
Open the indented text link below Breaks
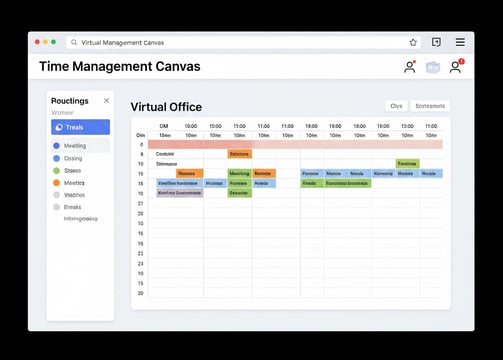(81, 219)
